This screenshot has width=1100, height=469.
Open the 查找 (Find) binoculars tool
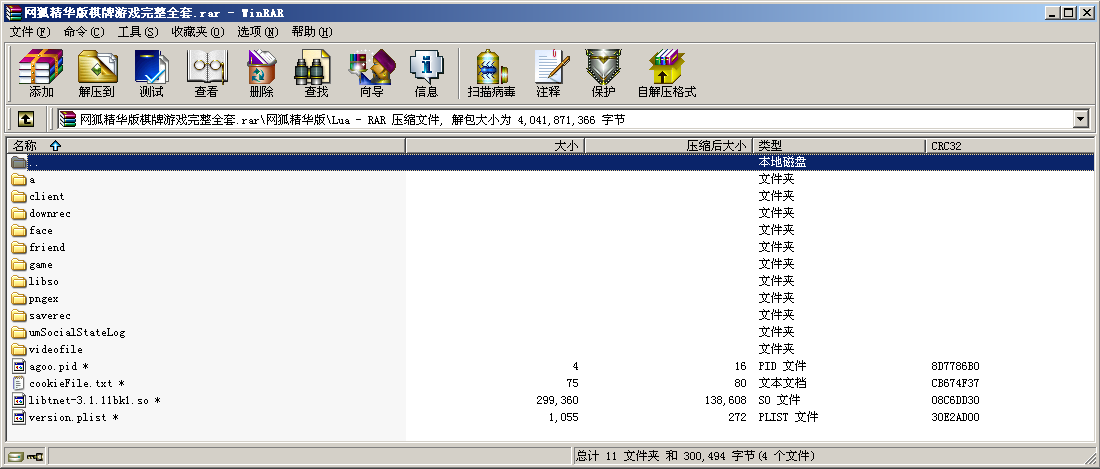coord(316,73)
